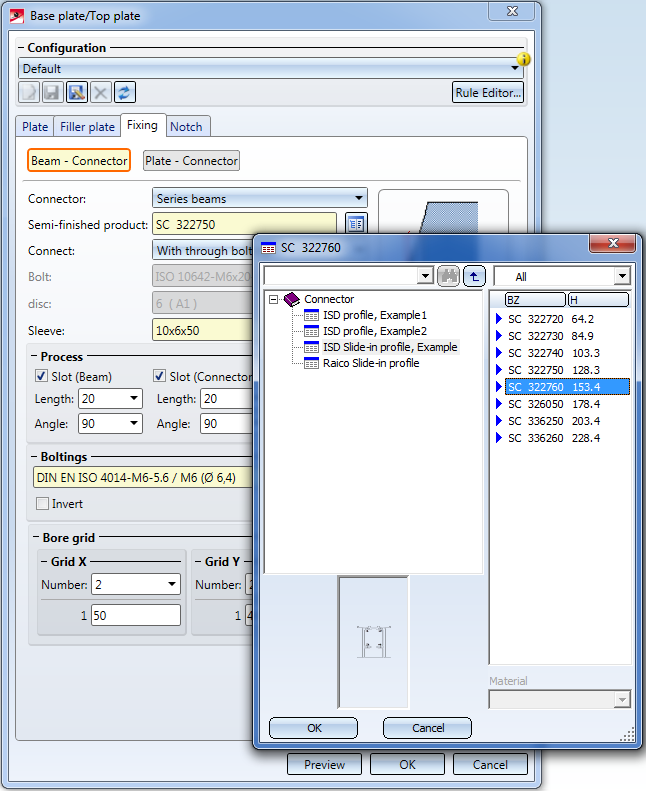Open Slot (Beam) Angle dropdown
The width and height of the screenshot is (646, 791).
pos(134,423)
